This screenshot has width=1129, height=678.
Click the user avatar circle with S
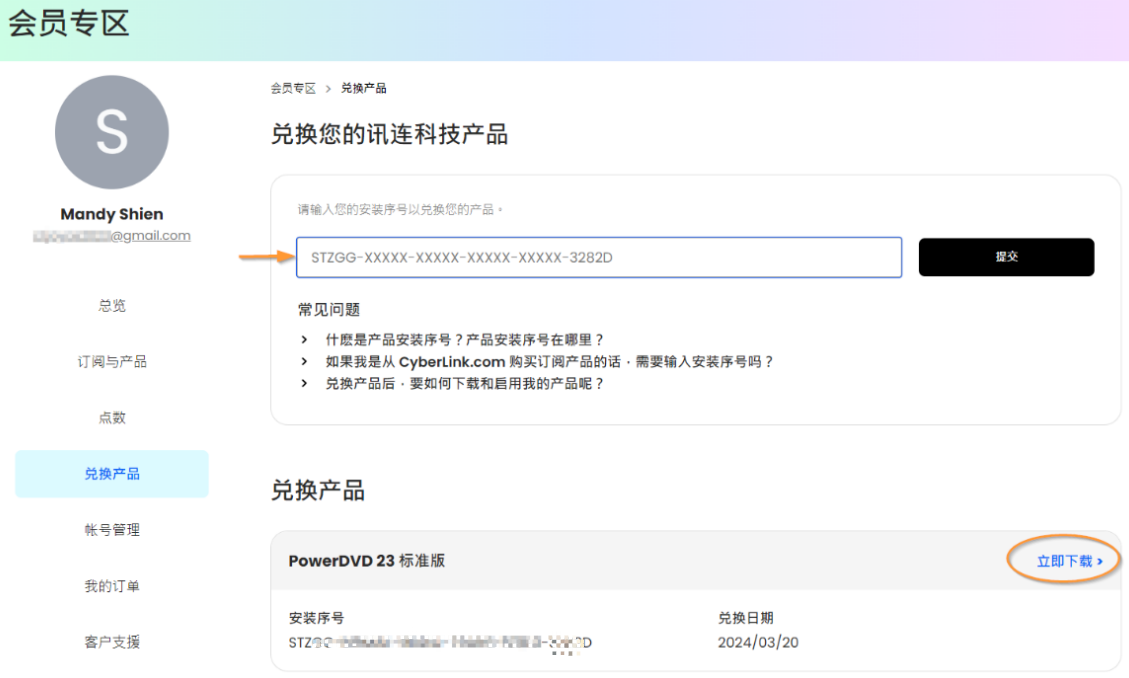112,132
